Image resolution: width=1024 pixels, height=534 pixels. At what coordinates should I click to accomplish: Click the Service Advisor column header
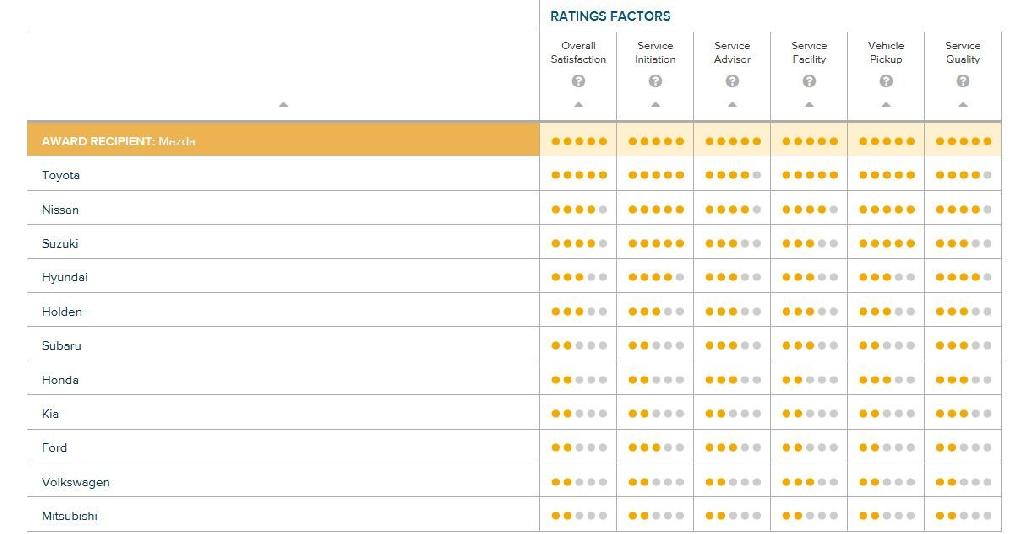pos(732,52)
